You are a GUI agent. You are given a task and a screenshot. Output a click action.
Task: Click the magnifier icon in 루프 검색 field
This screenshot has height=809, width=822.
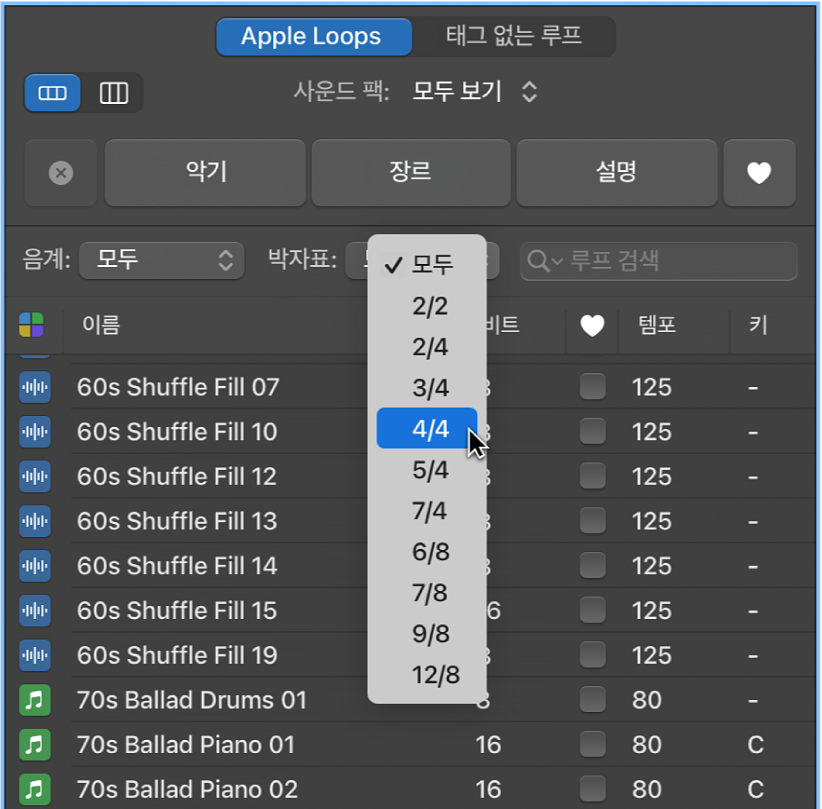tap(536, 262)
